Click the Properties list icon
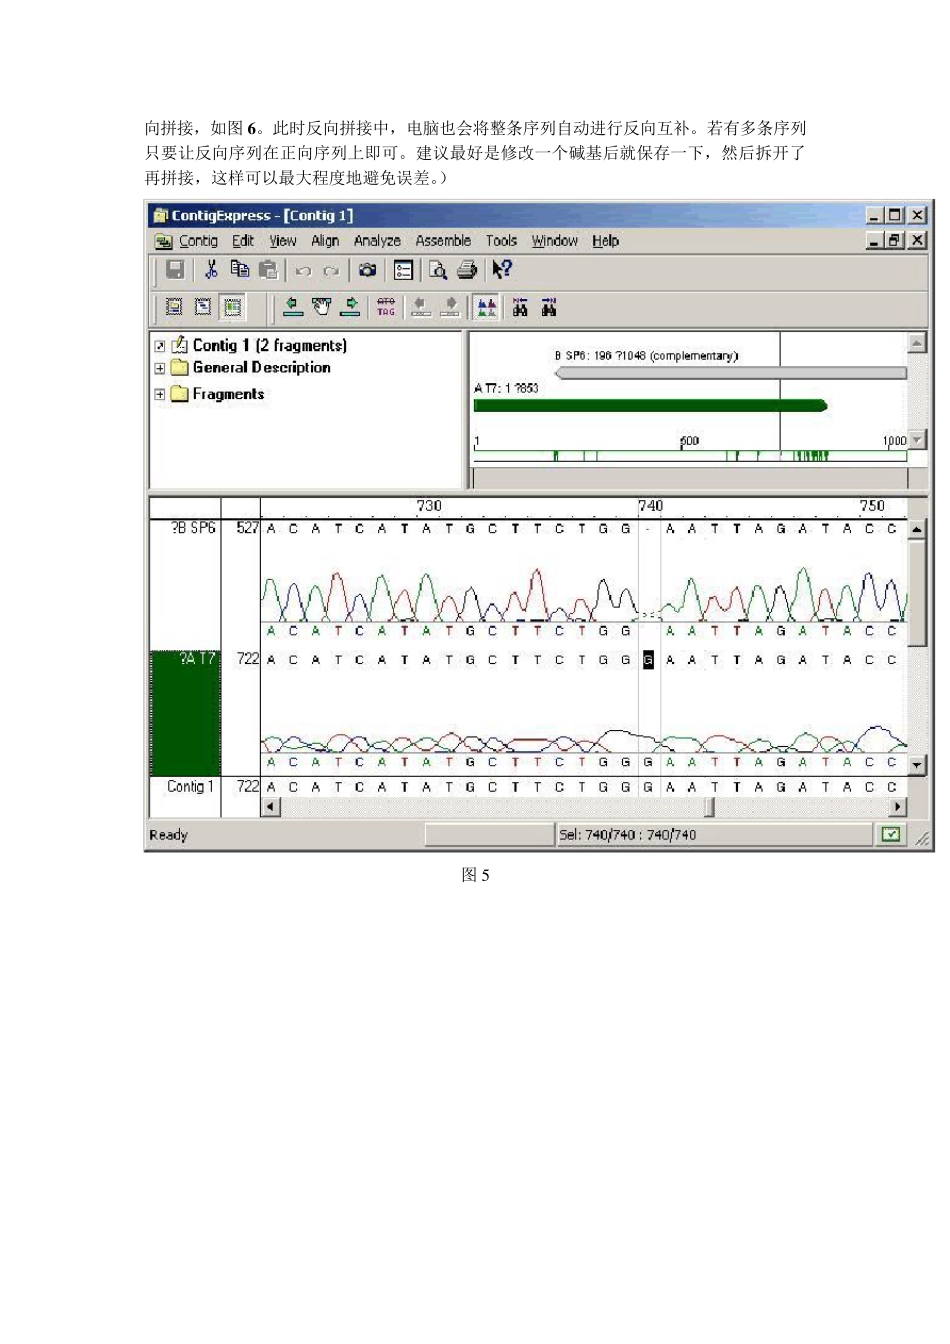This screenshot has height=1344, width=950. click(403, 270)
